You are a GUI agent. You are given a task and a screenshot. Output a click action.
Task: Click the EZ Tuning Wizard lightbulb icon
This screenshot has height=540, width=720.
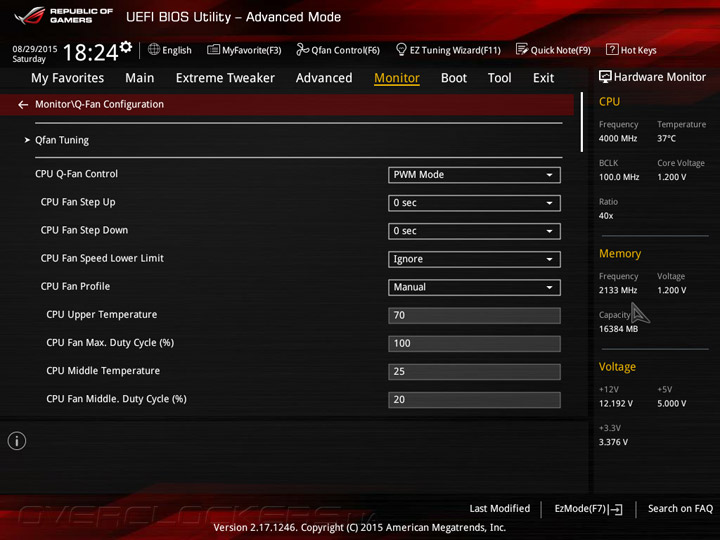pos(401,49)
